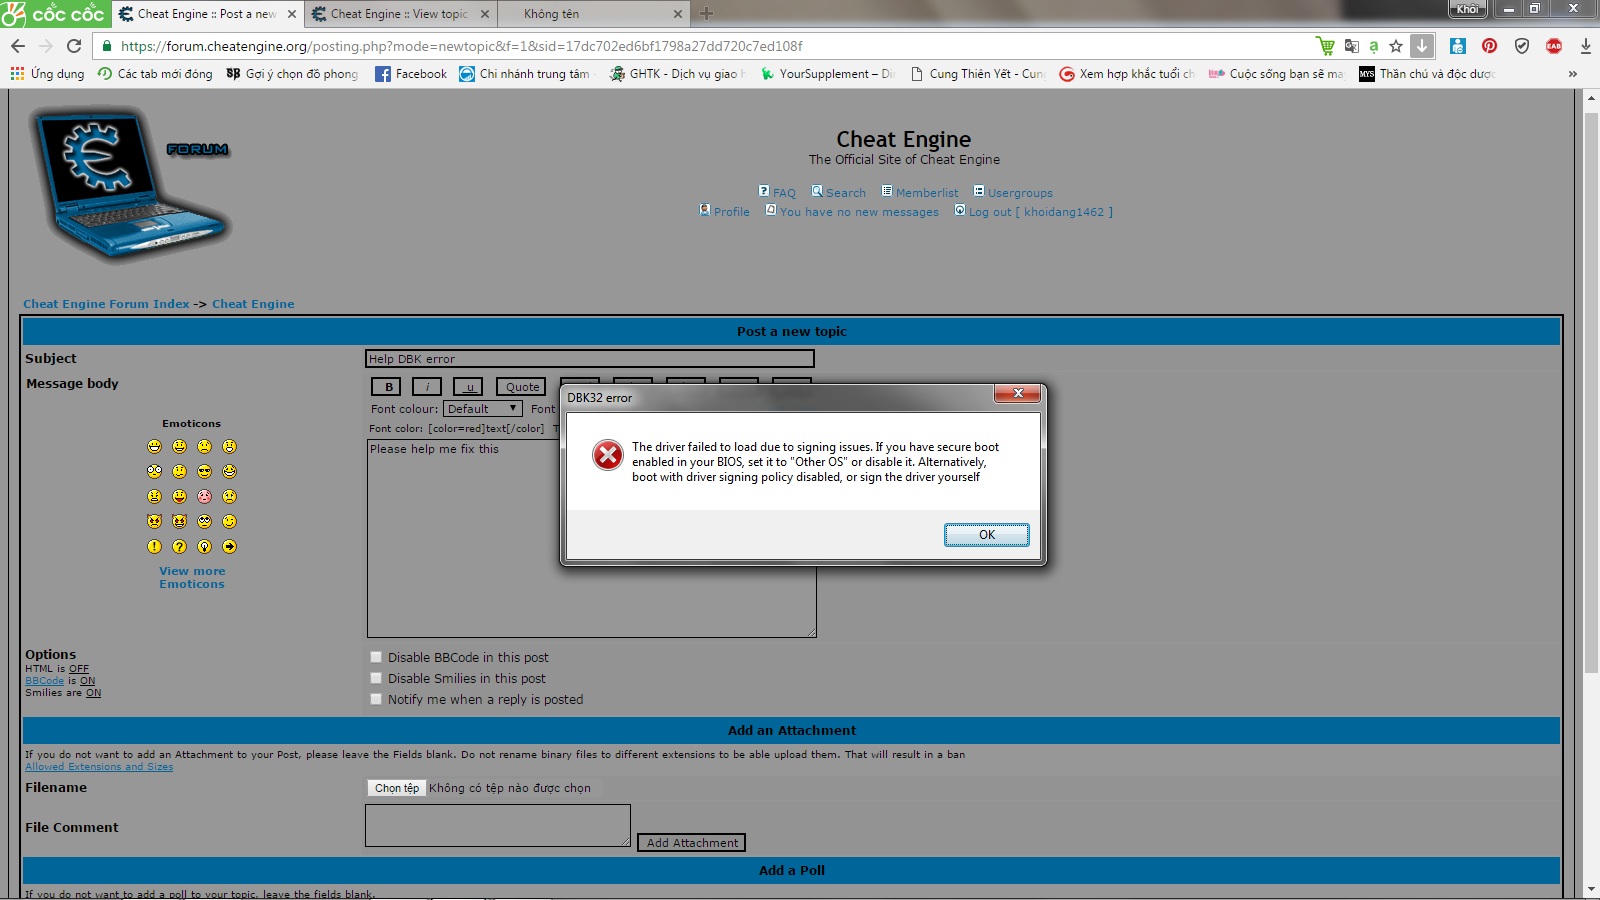Expand the hidden bookmarks overflow chevron
The image size is (1600, 900).
point(1572,74)
